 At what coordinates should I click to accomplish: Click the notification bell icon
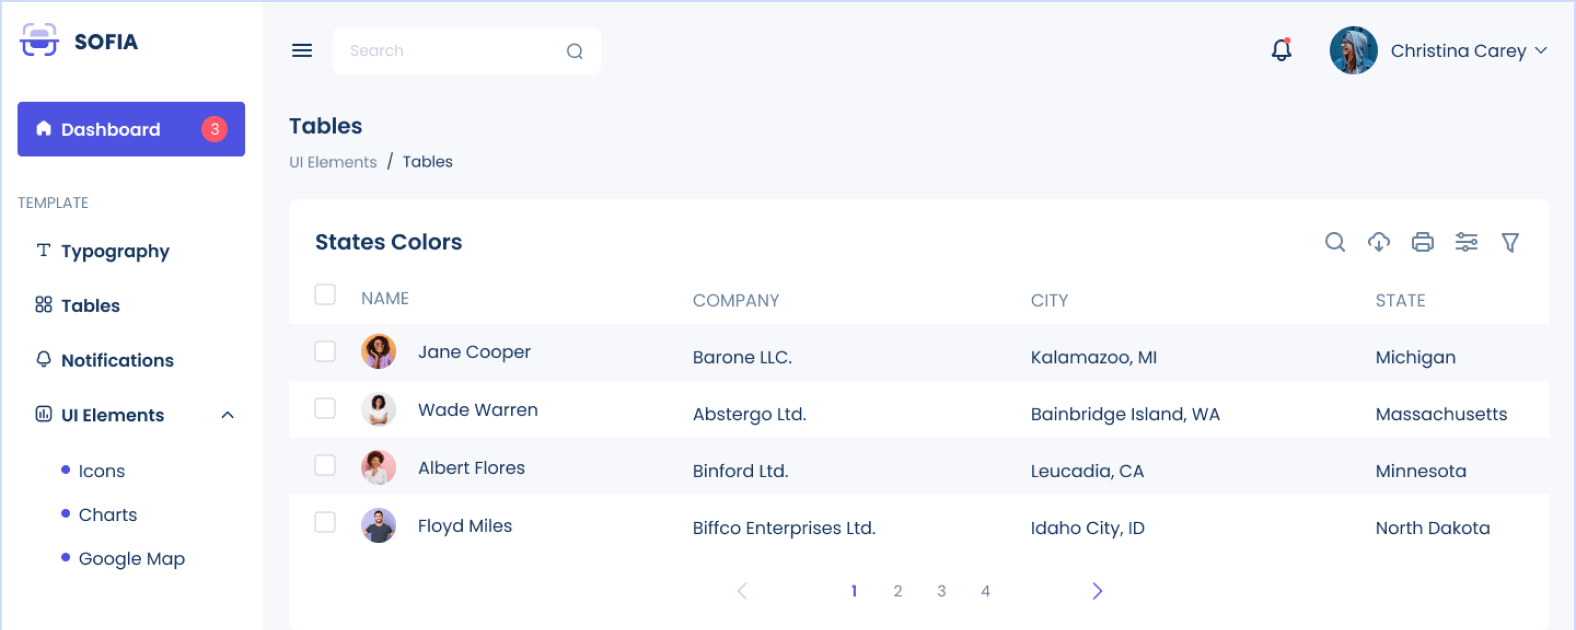tap(1281, 50)
